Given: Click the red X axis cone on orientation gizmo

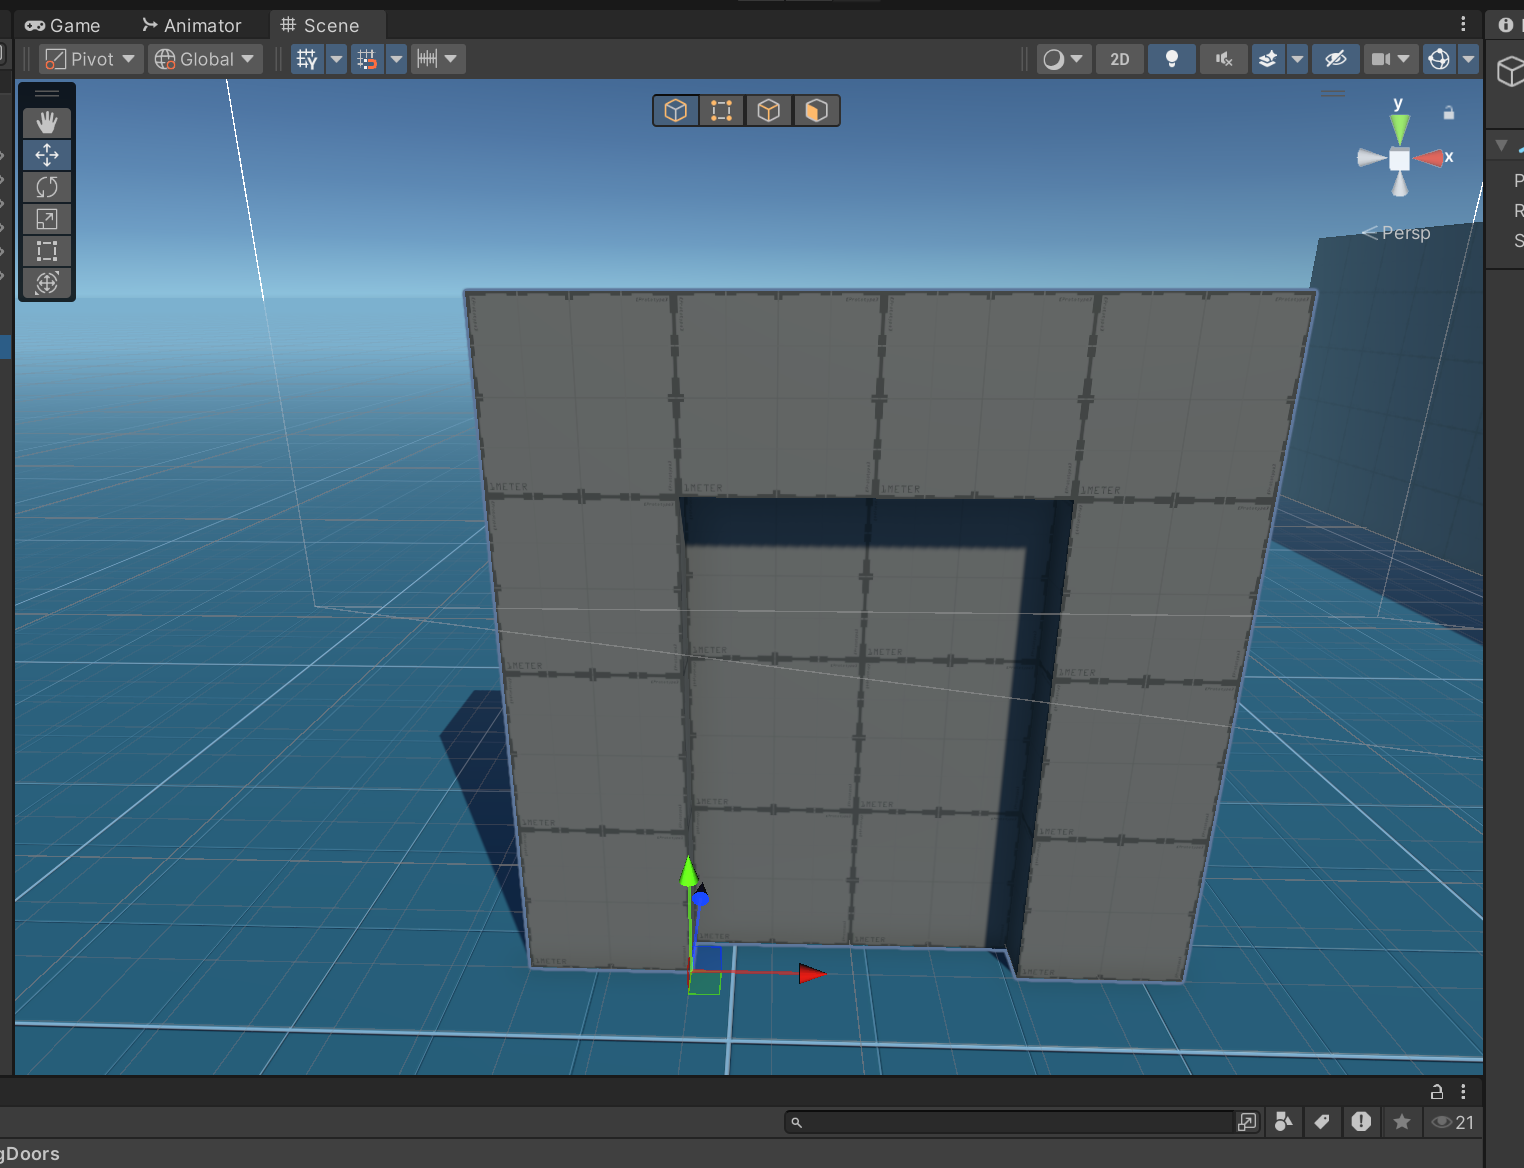Looking at the screenshot, I should point(1430,158).
